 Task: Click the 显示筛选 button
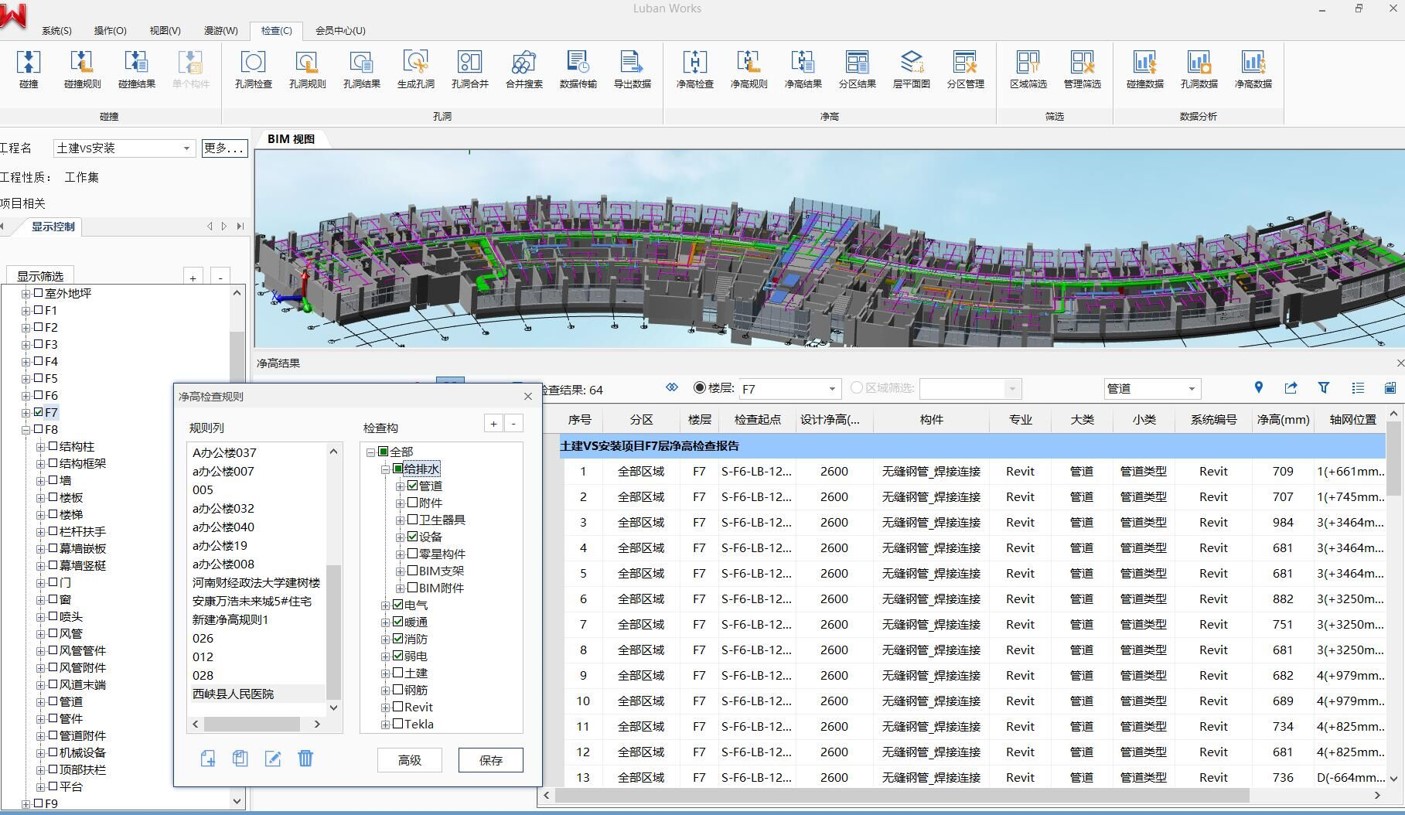40,276
